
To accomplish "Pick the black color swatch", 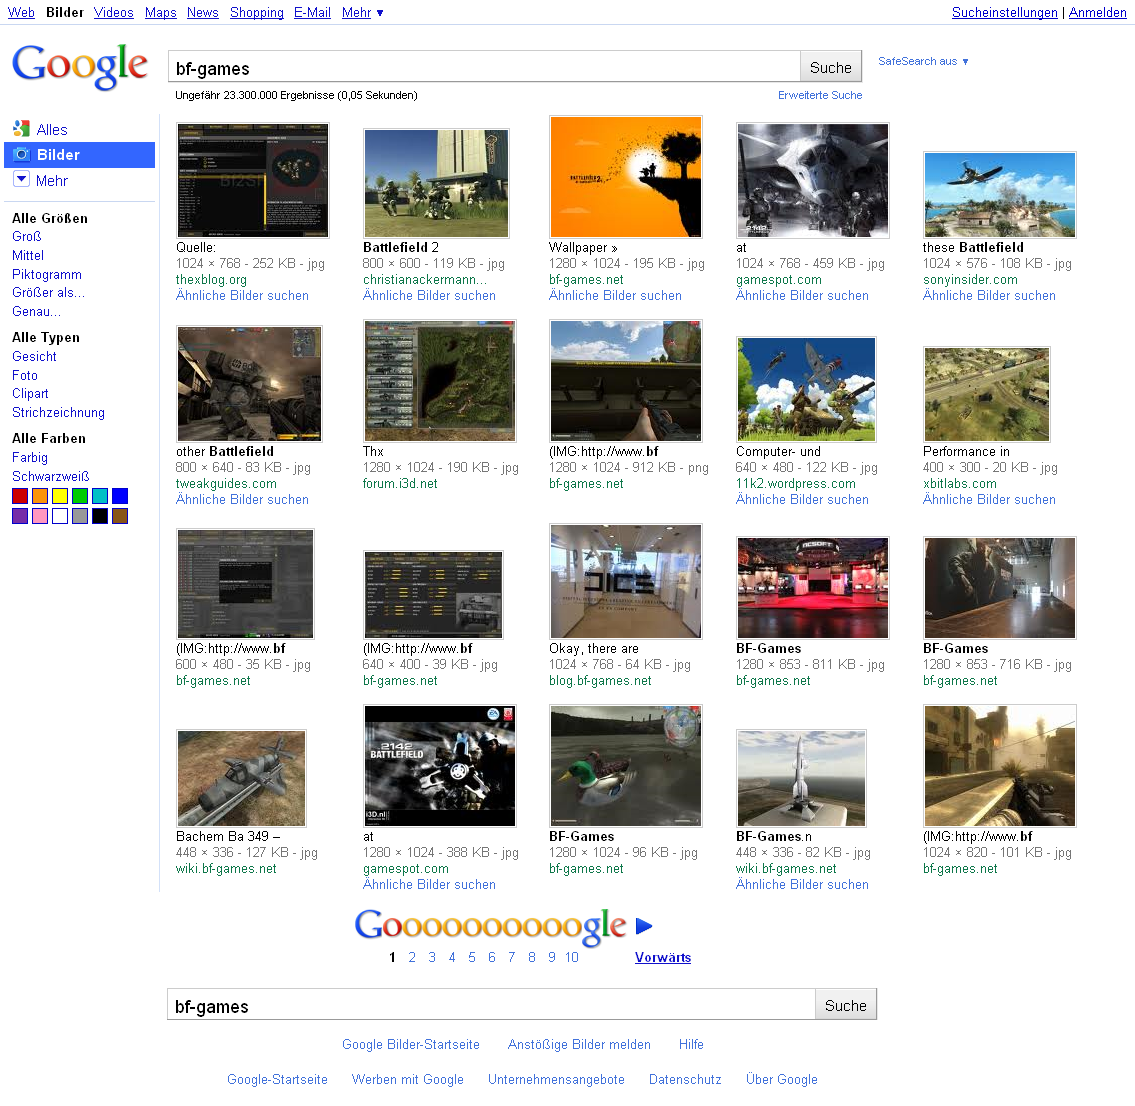I will [x=100, y=516].
